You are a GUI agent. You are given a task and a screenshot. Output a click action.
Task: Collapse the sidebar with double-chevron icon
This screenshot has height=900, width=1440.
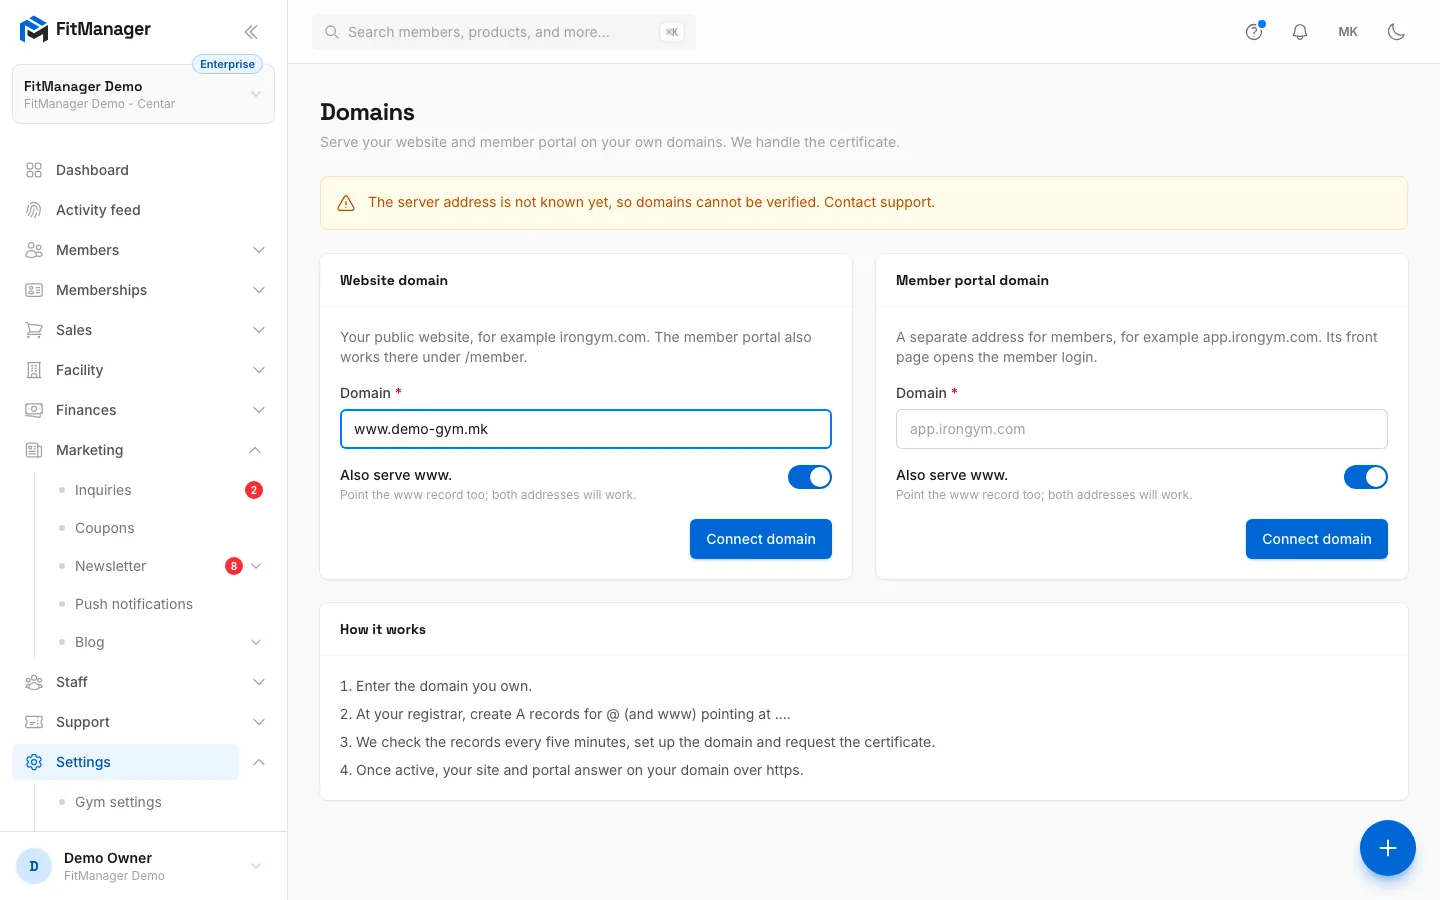click(251, 32)
